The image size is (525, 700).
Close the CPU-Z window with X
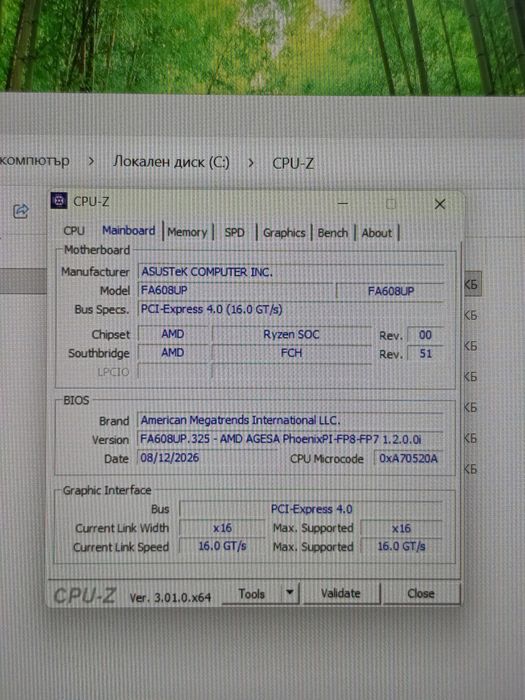440,204
